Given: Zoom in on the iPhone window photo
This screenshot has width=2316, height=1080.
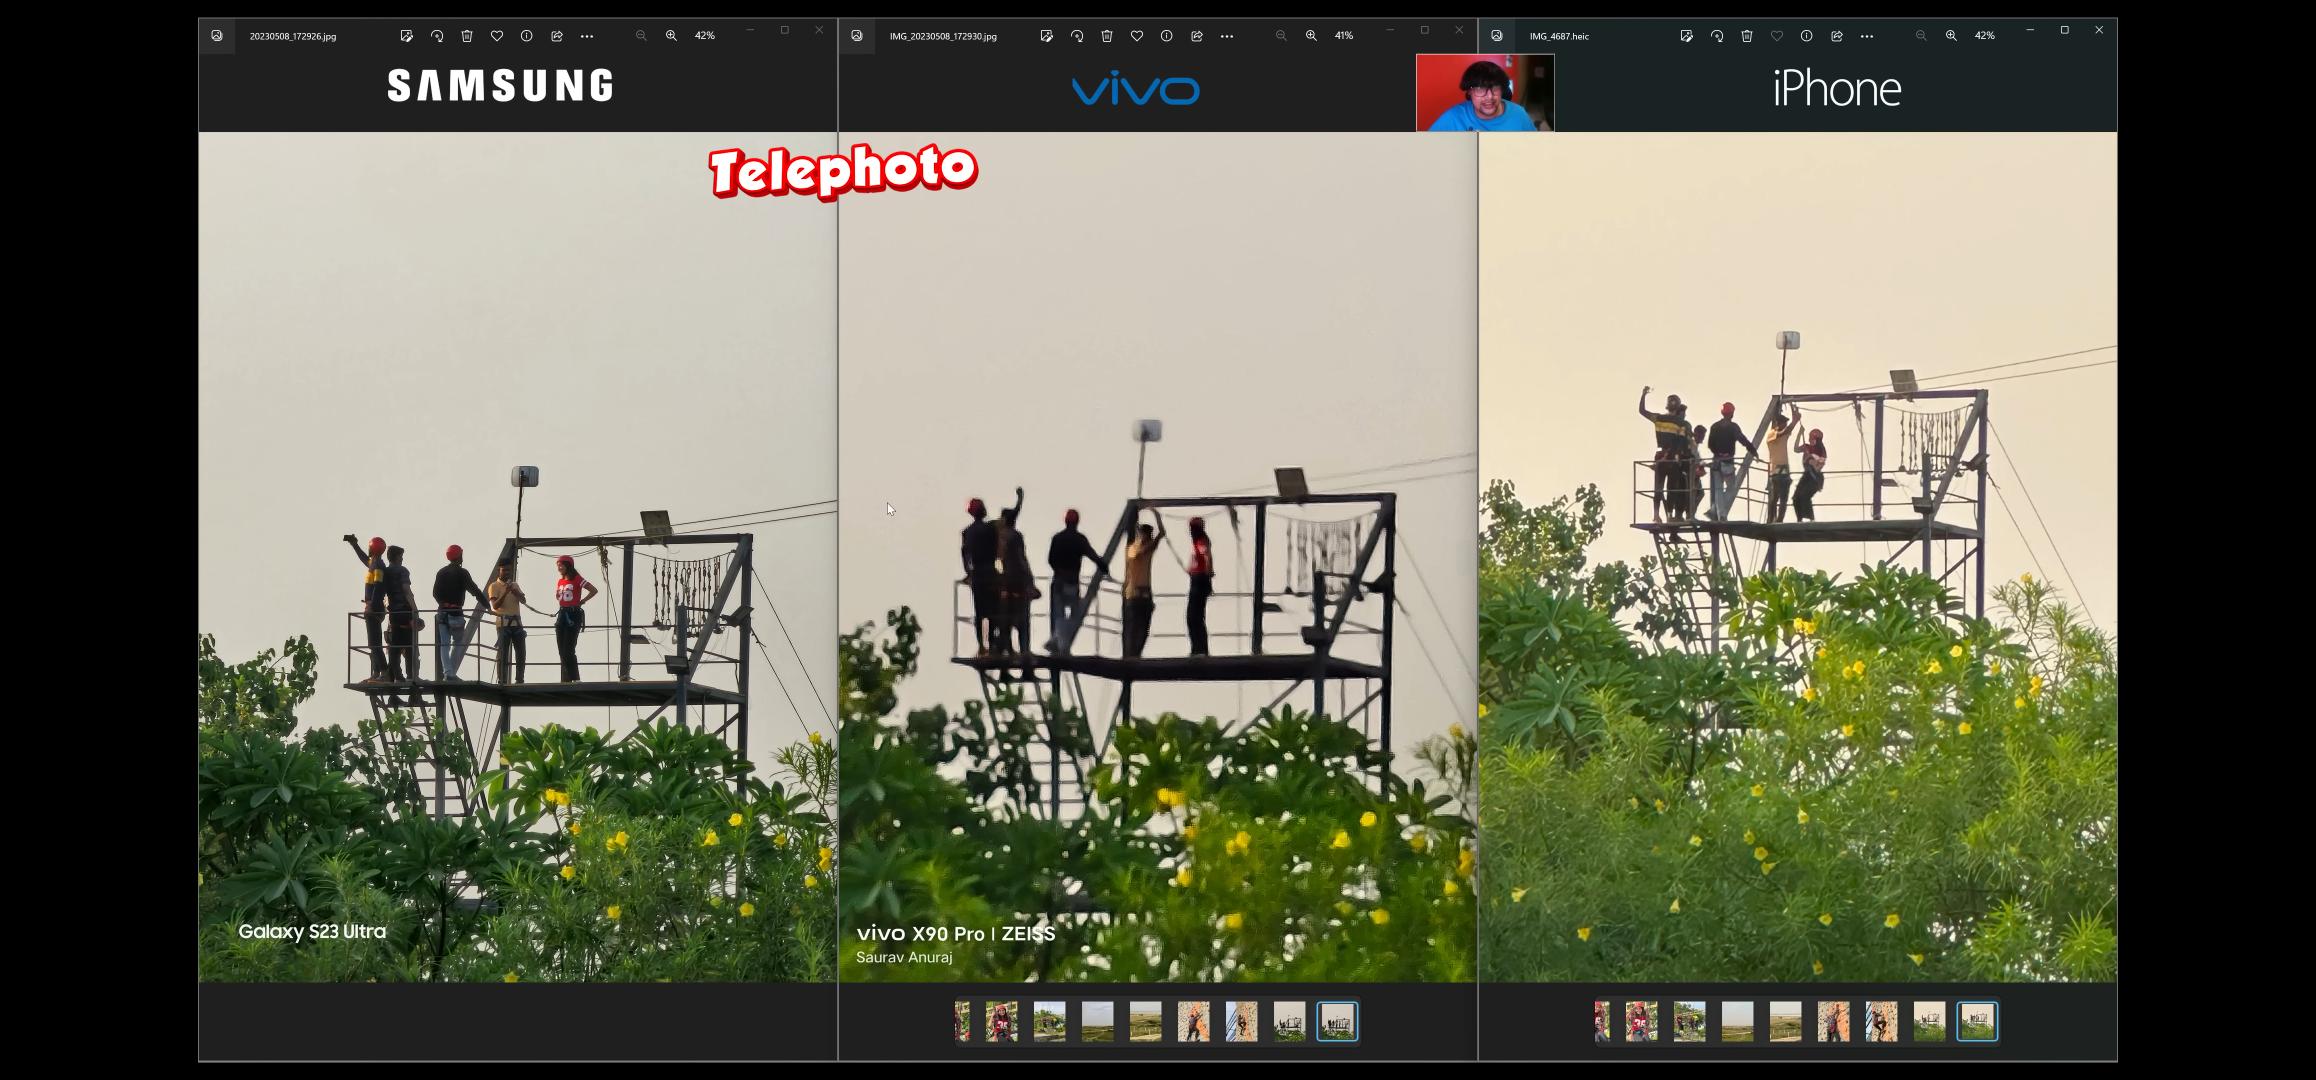Looking at the screenshot, I should pyautogui.click(x=1951, y=36).
